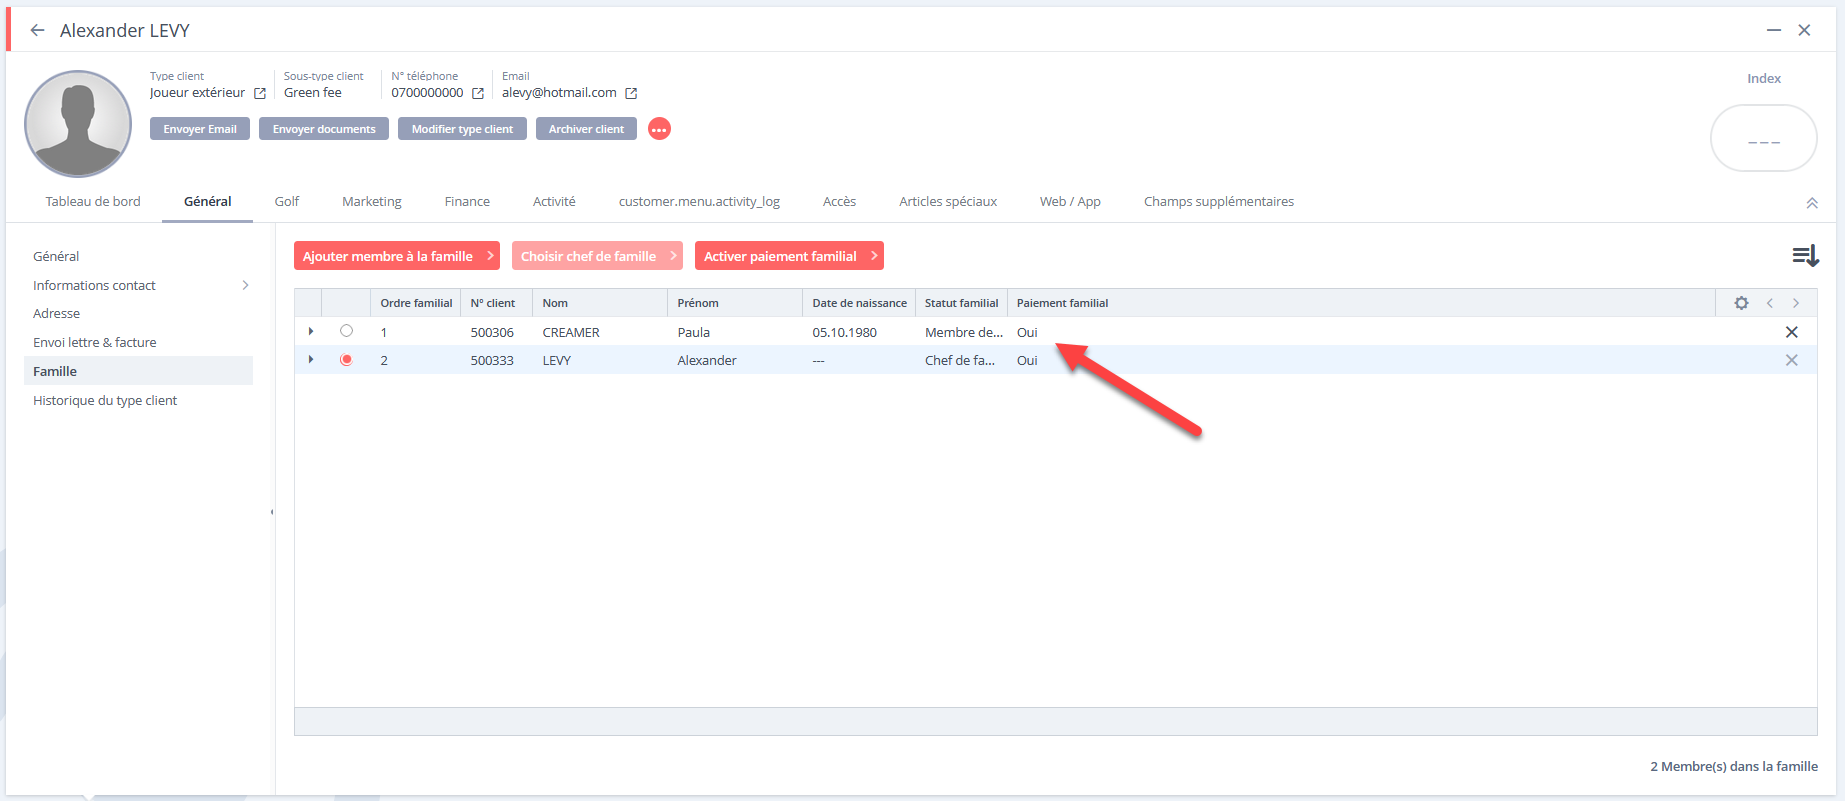Open the Web / App tab

1070,201
